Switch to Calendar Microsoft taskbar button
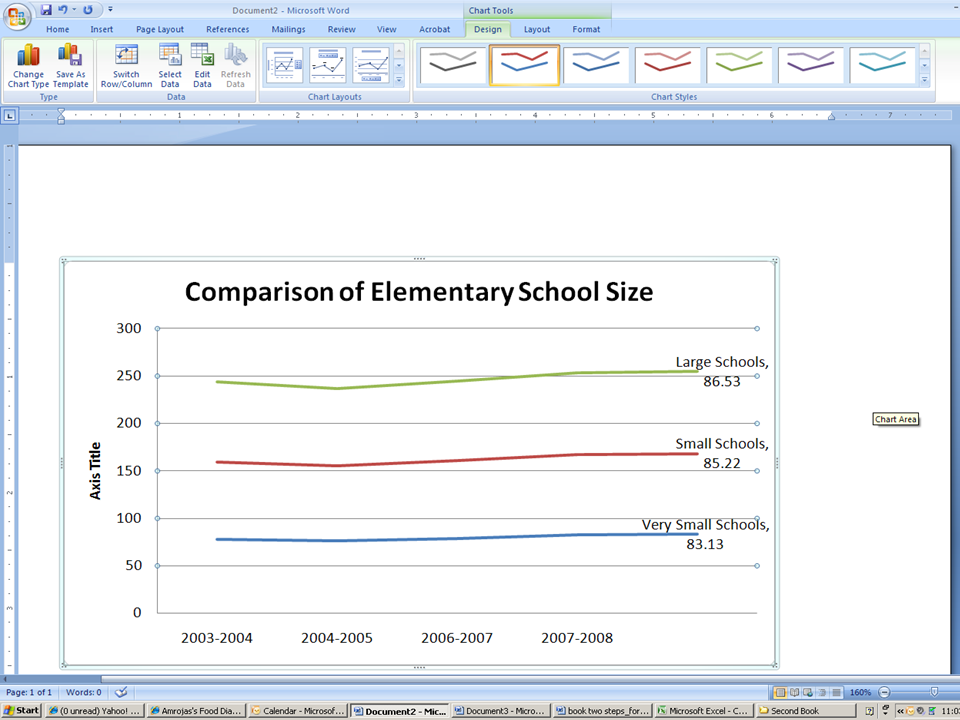960x720 pixels. pyautogui.click(x=297, y=711)
